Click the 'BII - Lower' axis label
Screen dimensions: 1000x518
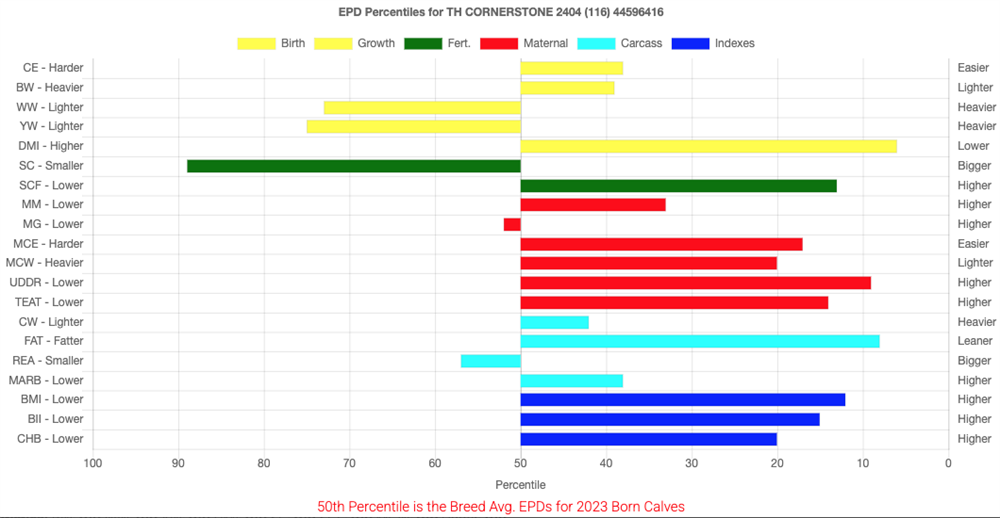(x=56, y=418)
